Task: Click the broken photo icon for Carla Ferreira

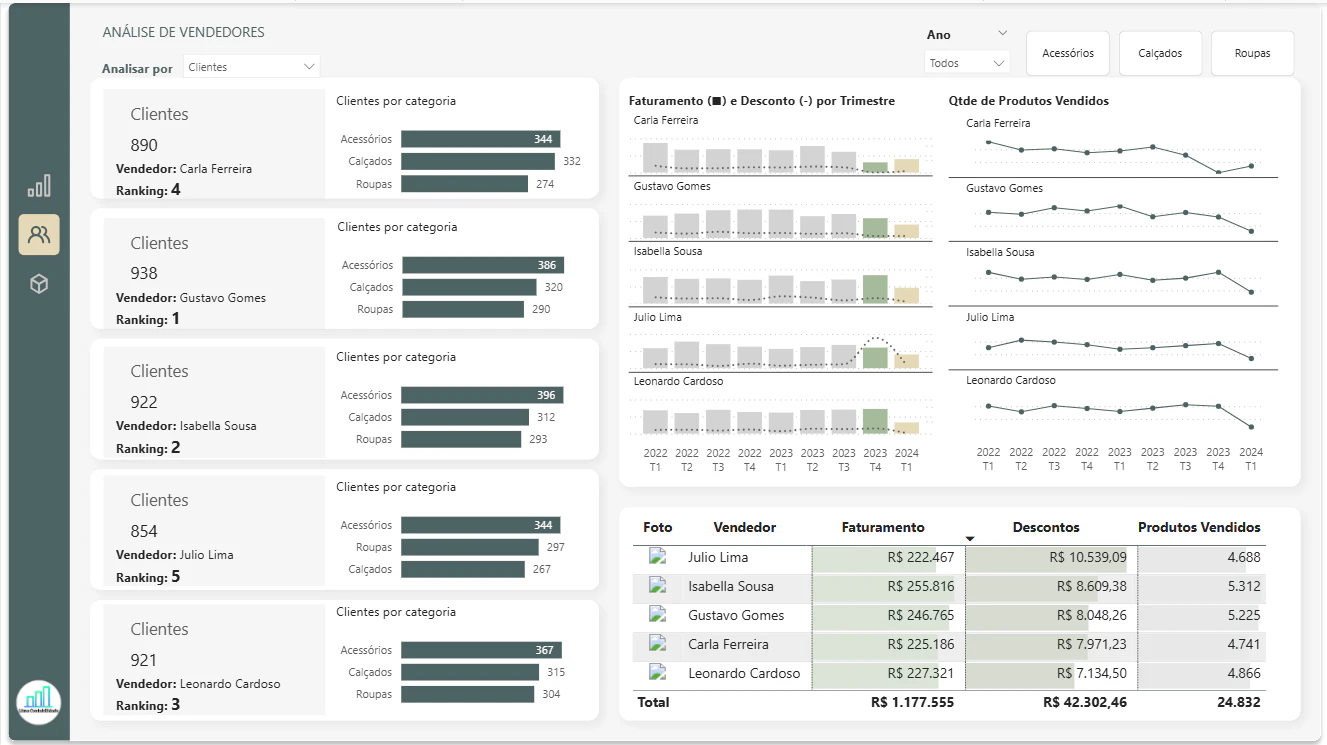Action: (658, 644)
